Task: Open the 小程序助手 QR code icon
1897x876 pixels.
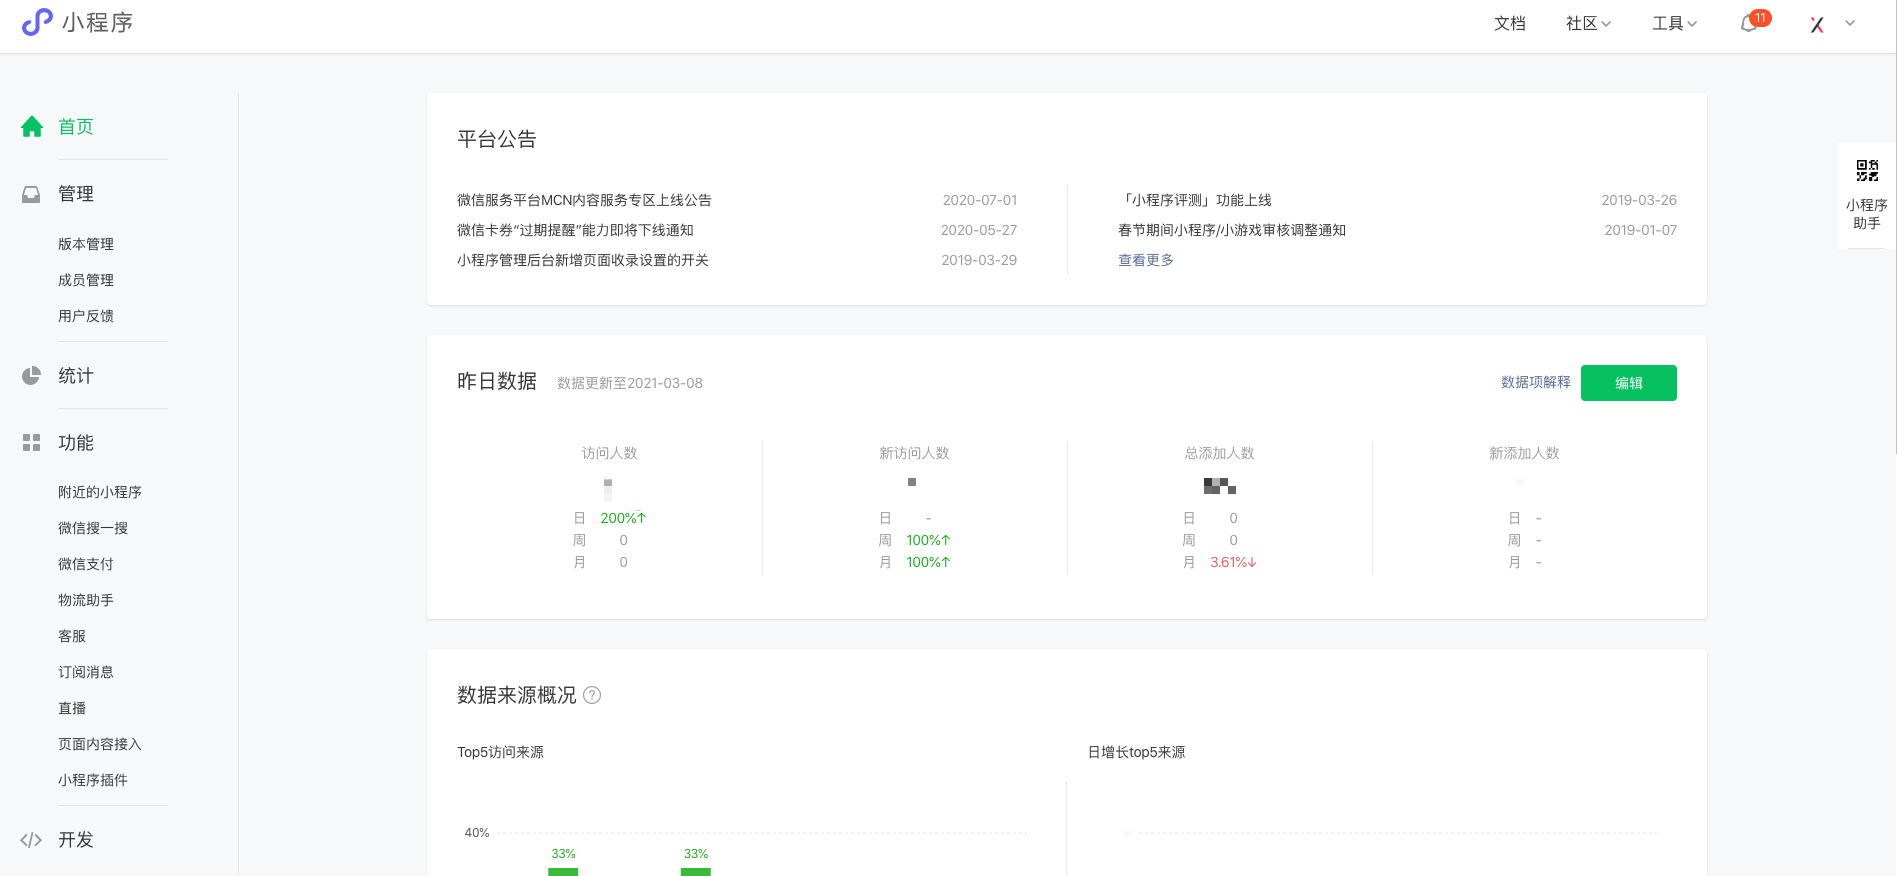Action: pyautogui.click(x=1867, y=171)
